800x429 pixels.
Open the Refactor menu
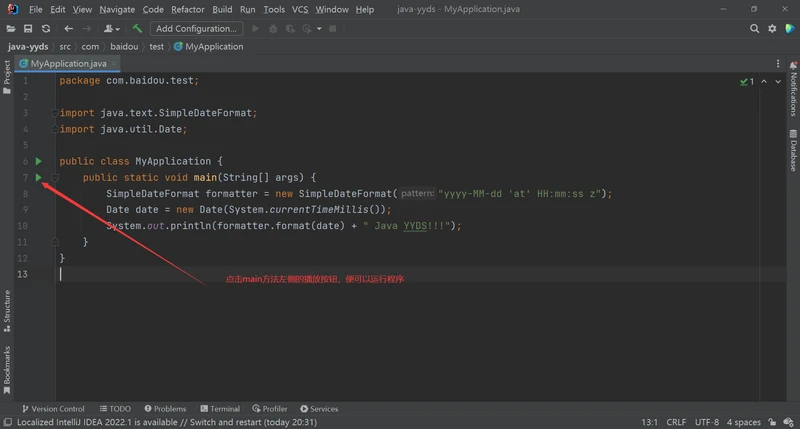tap(188, 9)
